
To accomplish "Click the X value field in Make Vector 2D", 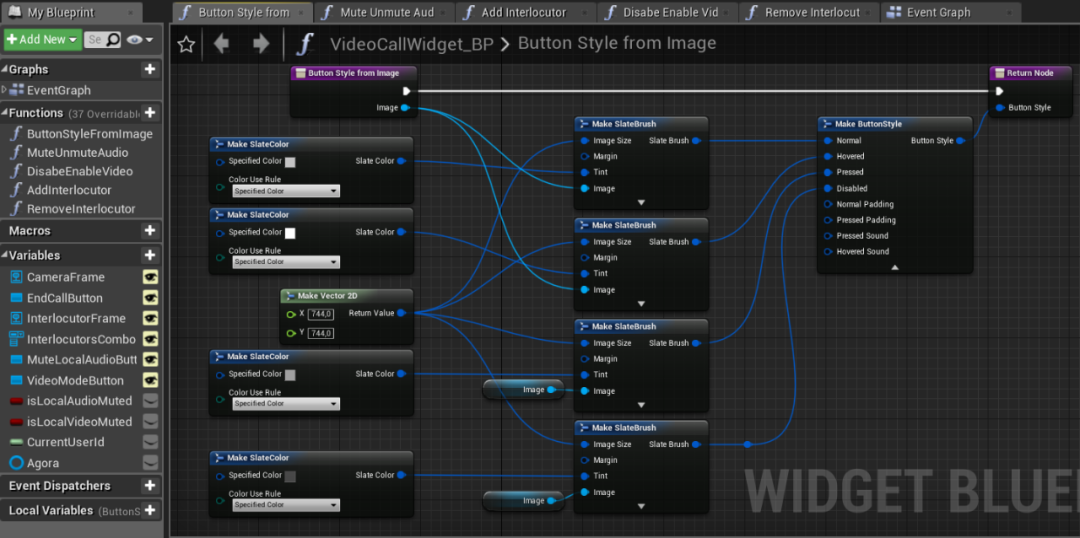I will [x=321, y=314].
